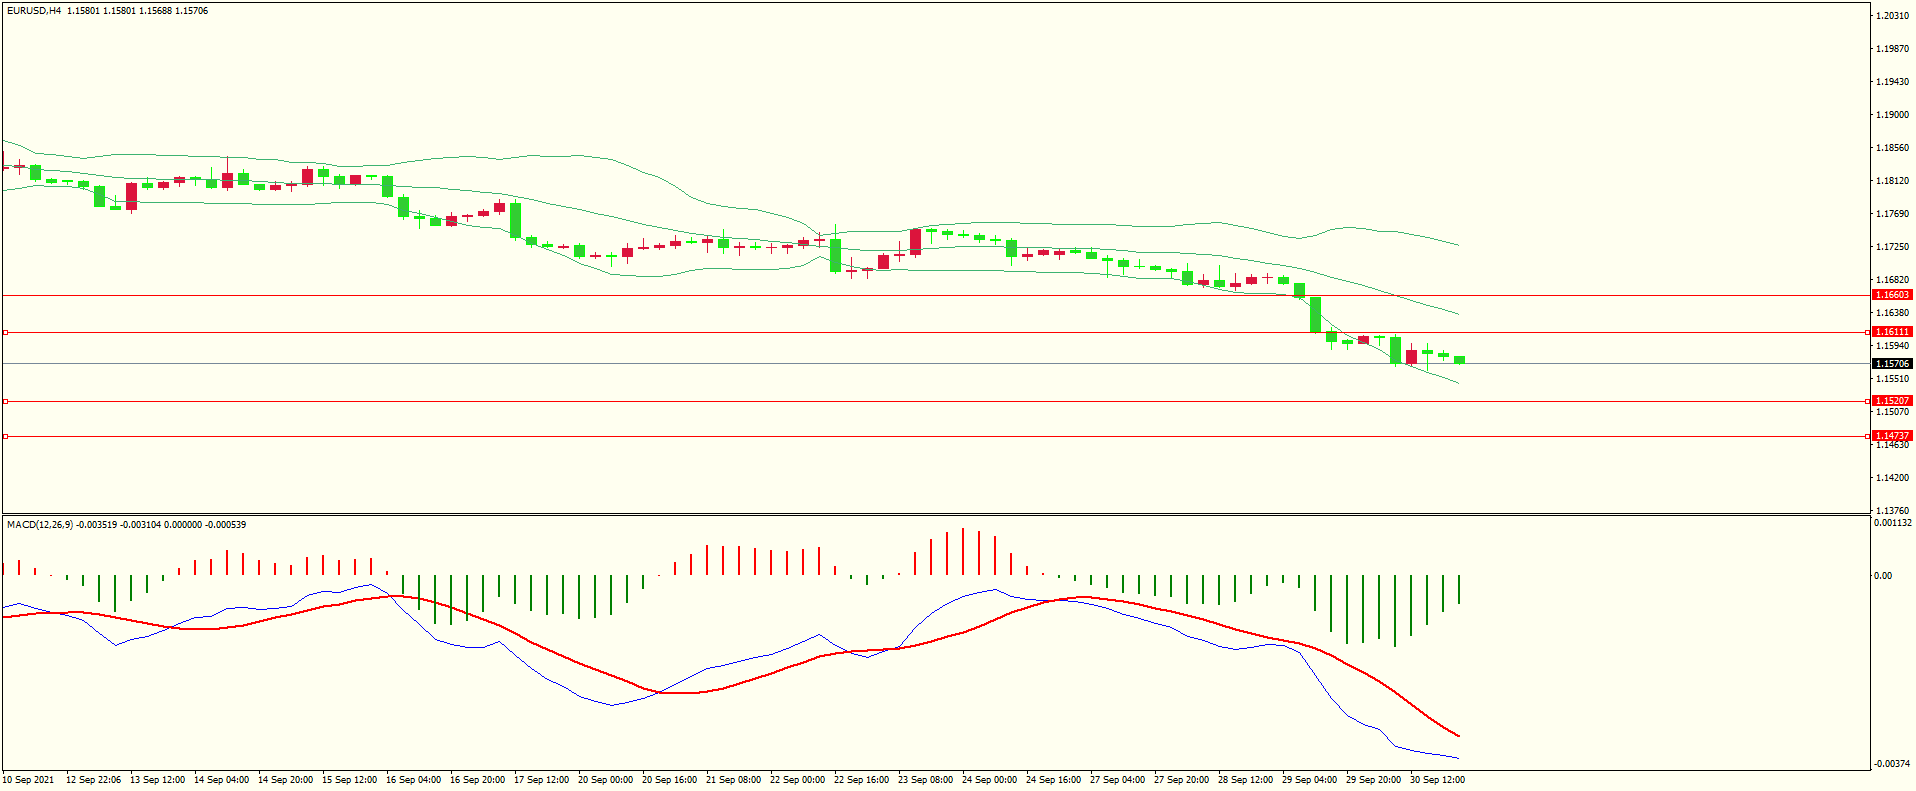The width and height of the screenshot is (1916, 791).
Task: Click the 15 Sep 12:00 time label
Action: (x=349, y=780)
